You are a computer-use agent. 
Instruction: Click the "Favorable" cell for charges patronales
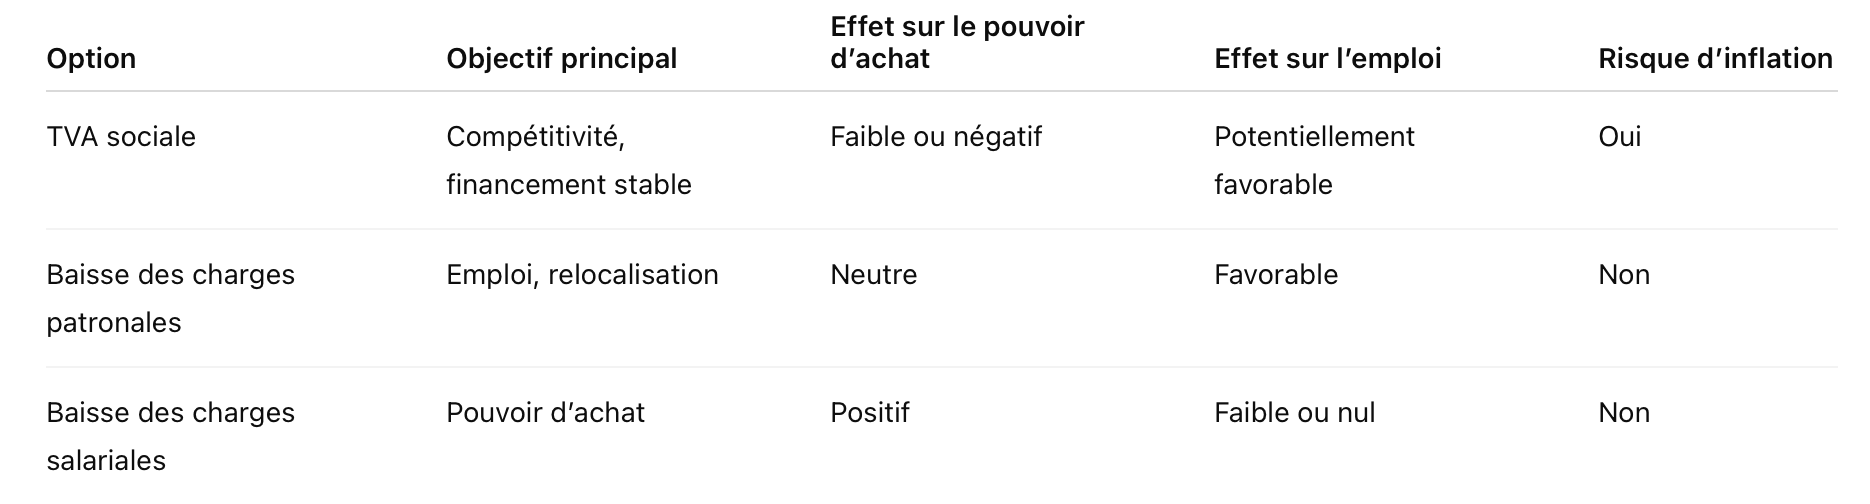[x=1275, y=275]
